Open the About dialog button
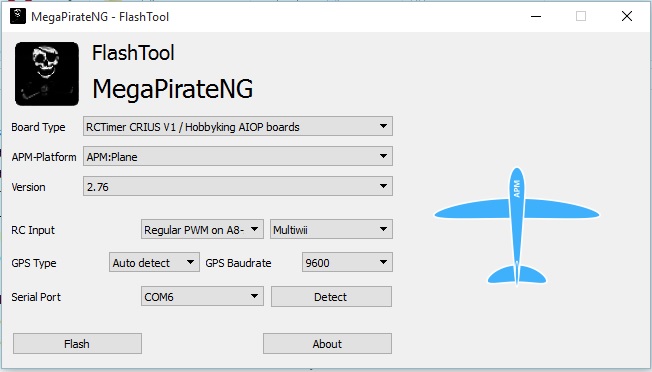 tap(327, 344)
